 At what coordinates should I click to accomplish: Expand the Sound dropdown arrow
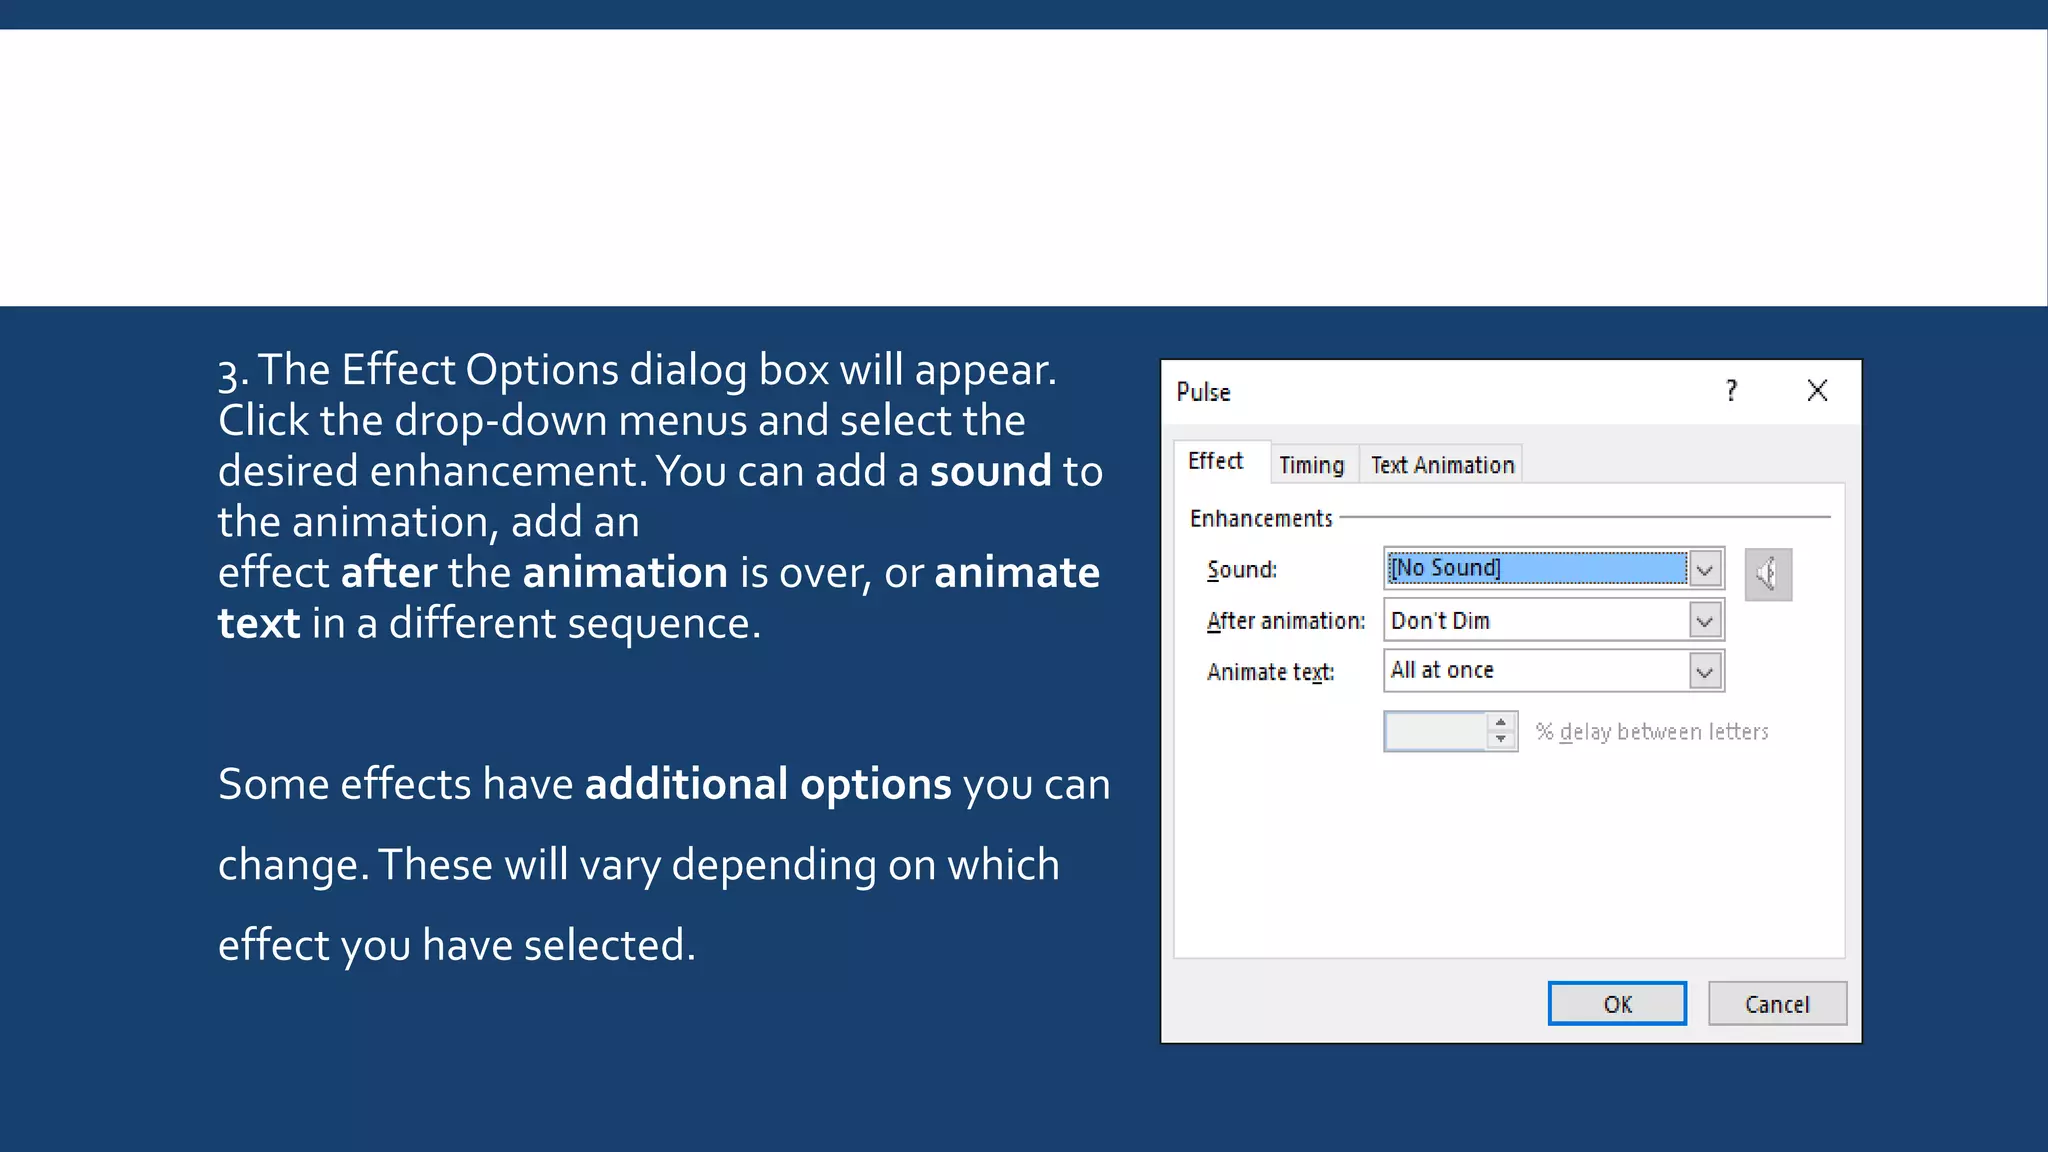click(x=1705, y=569)
